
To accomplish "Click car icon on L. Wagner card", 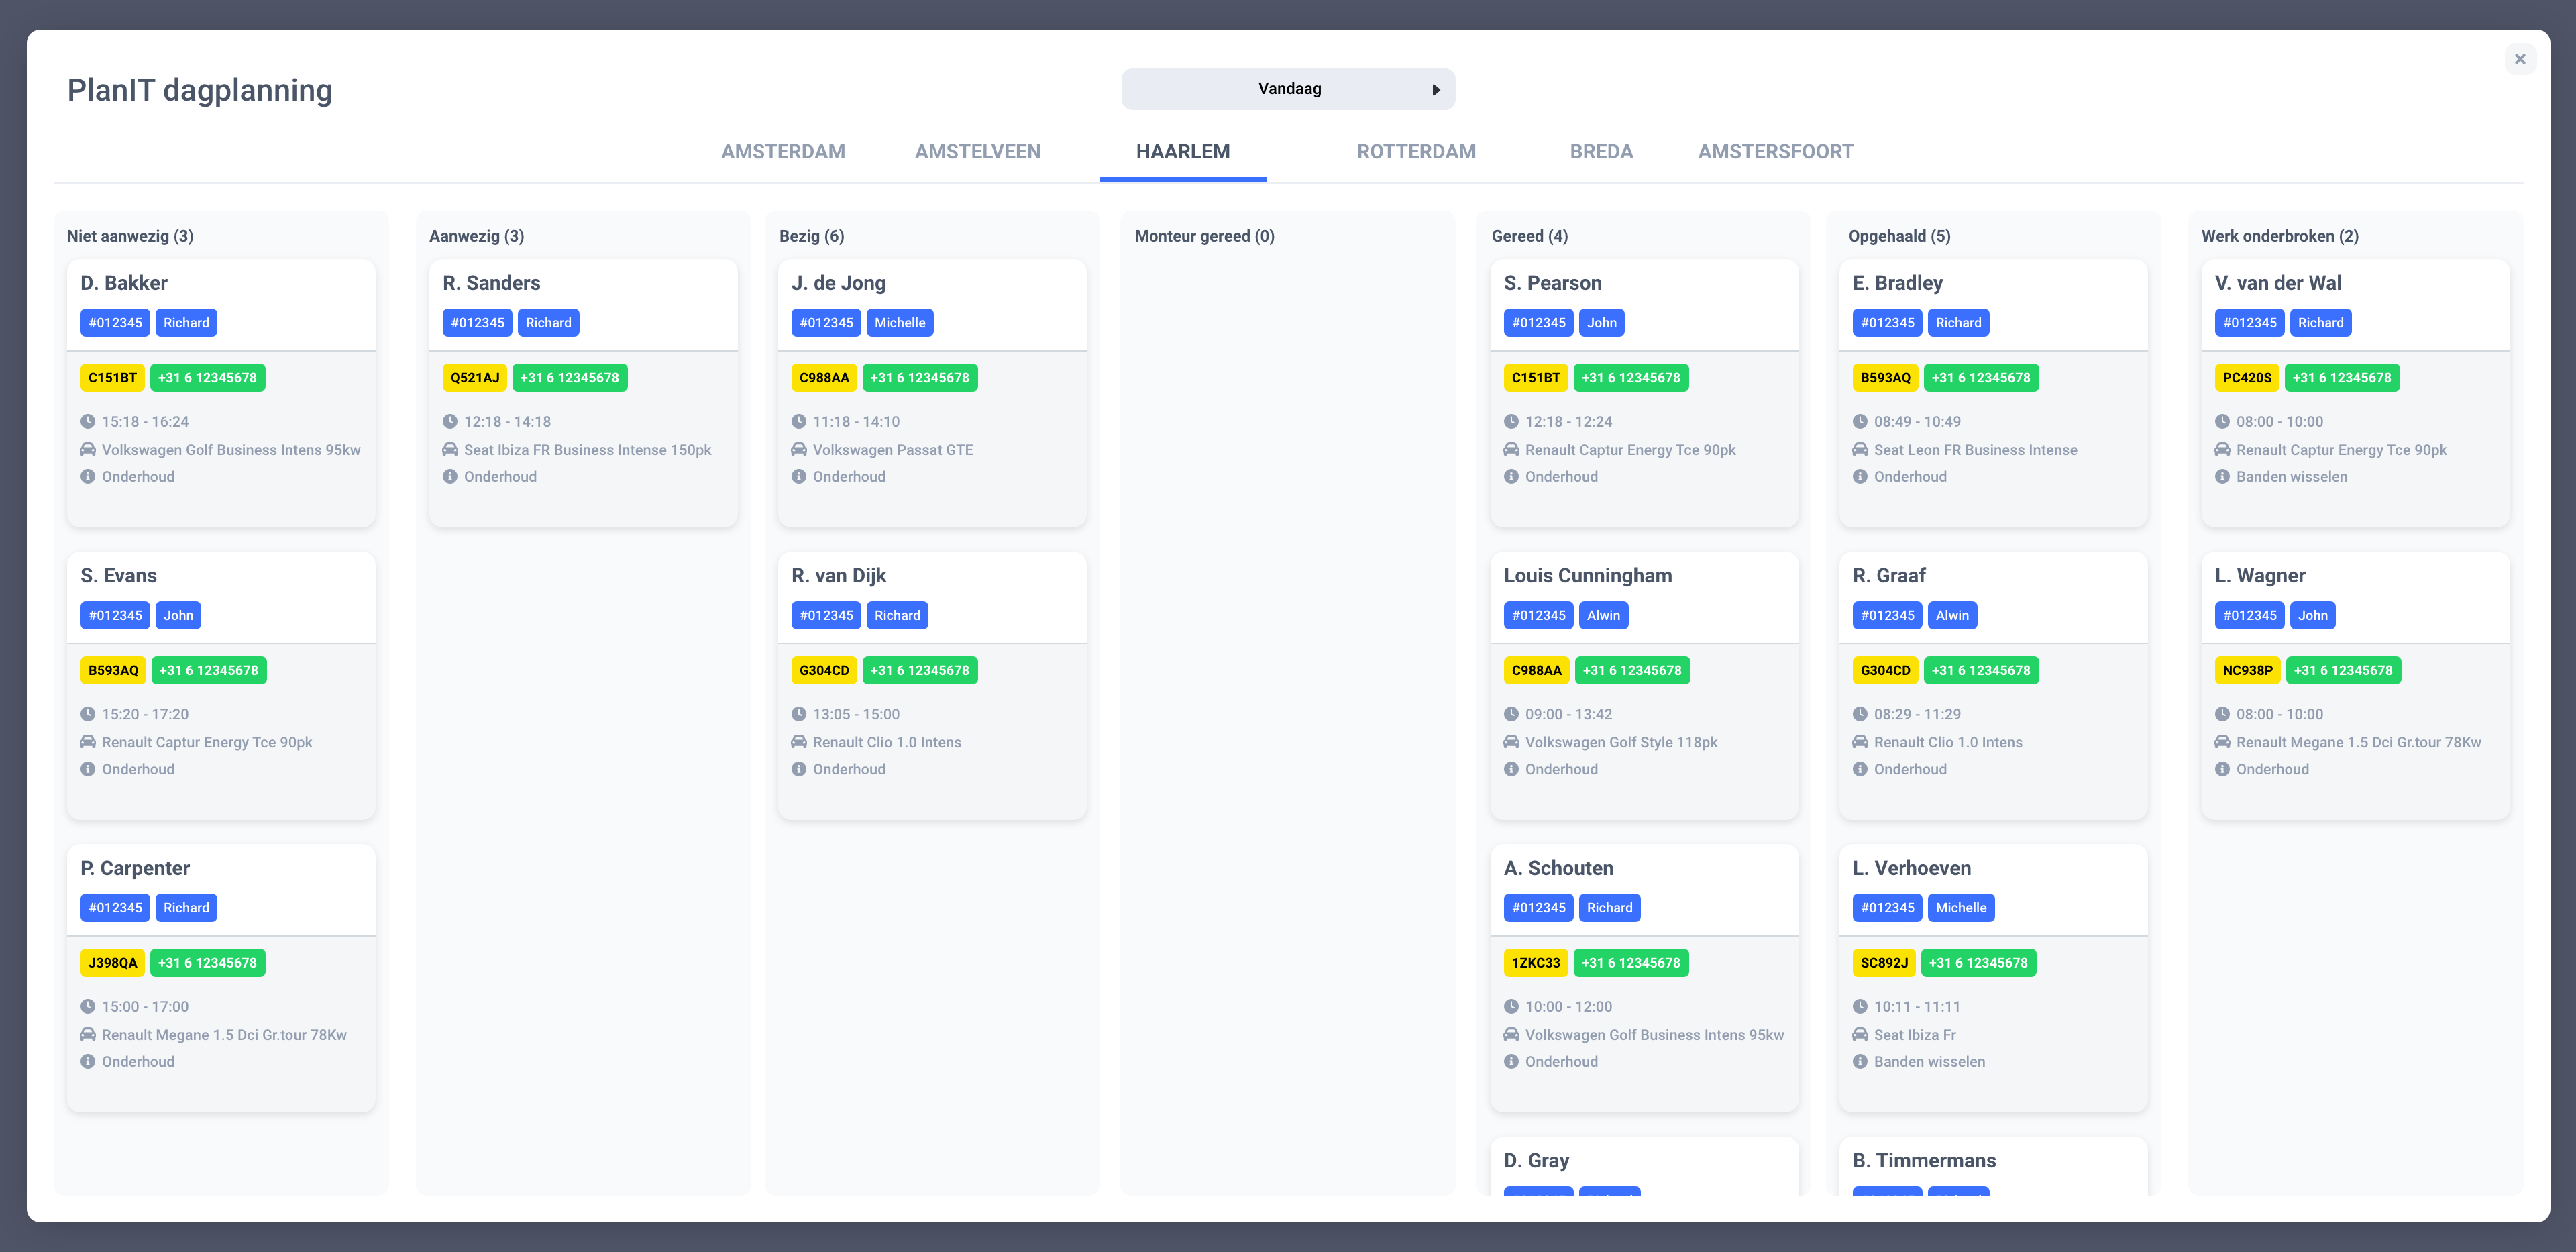I will pyautogui.click(x=2222, y=742).
